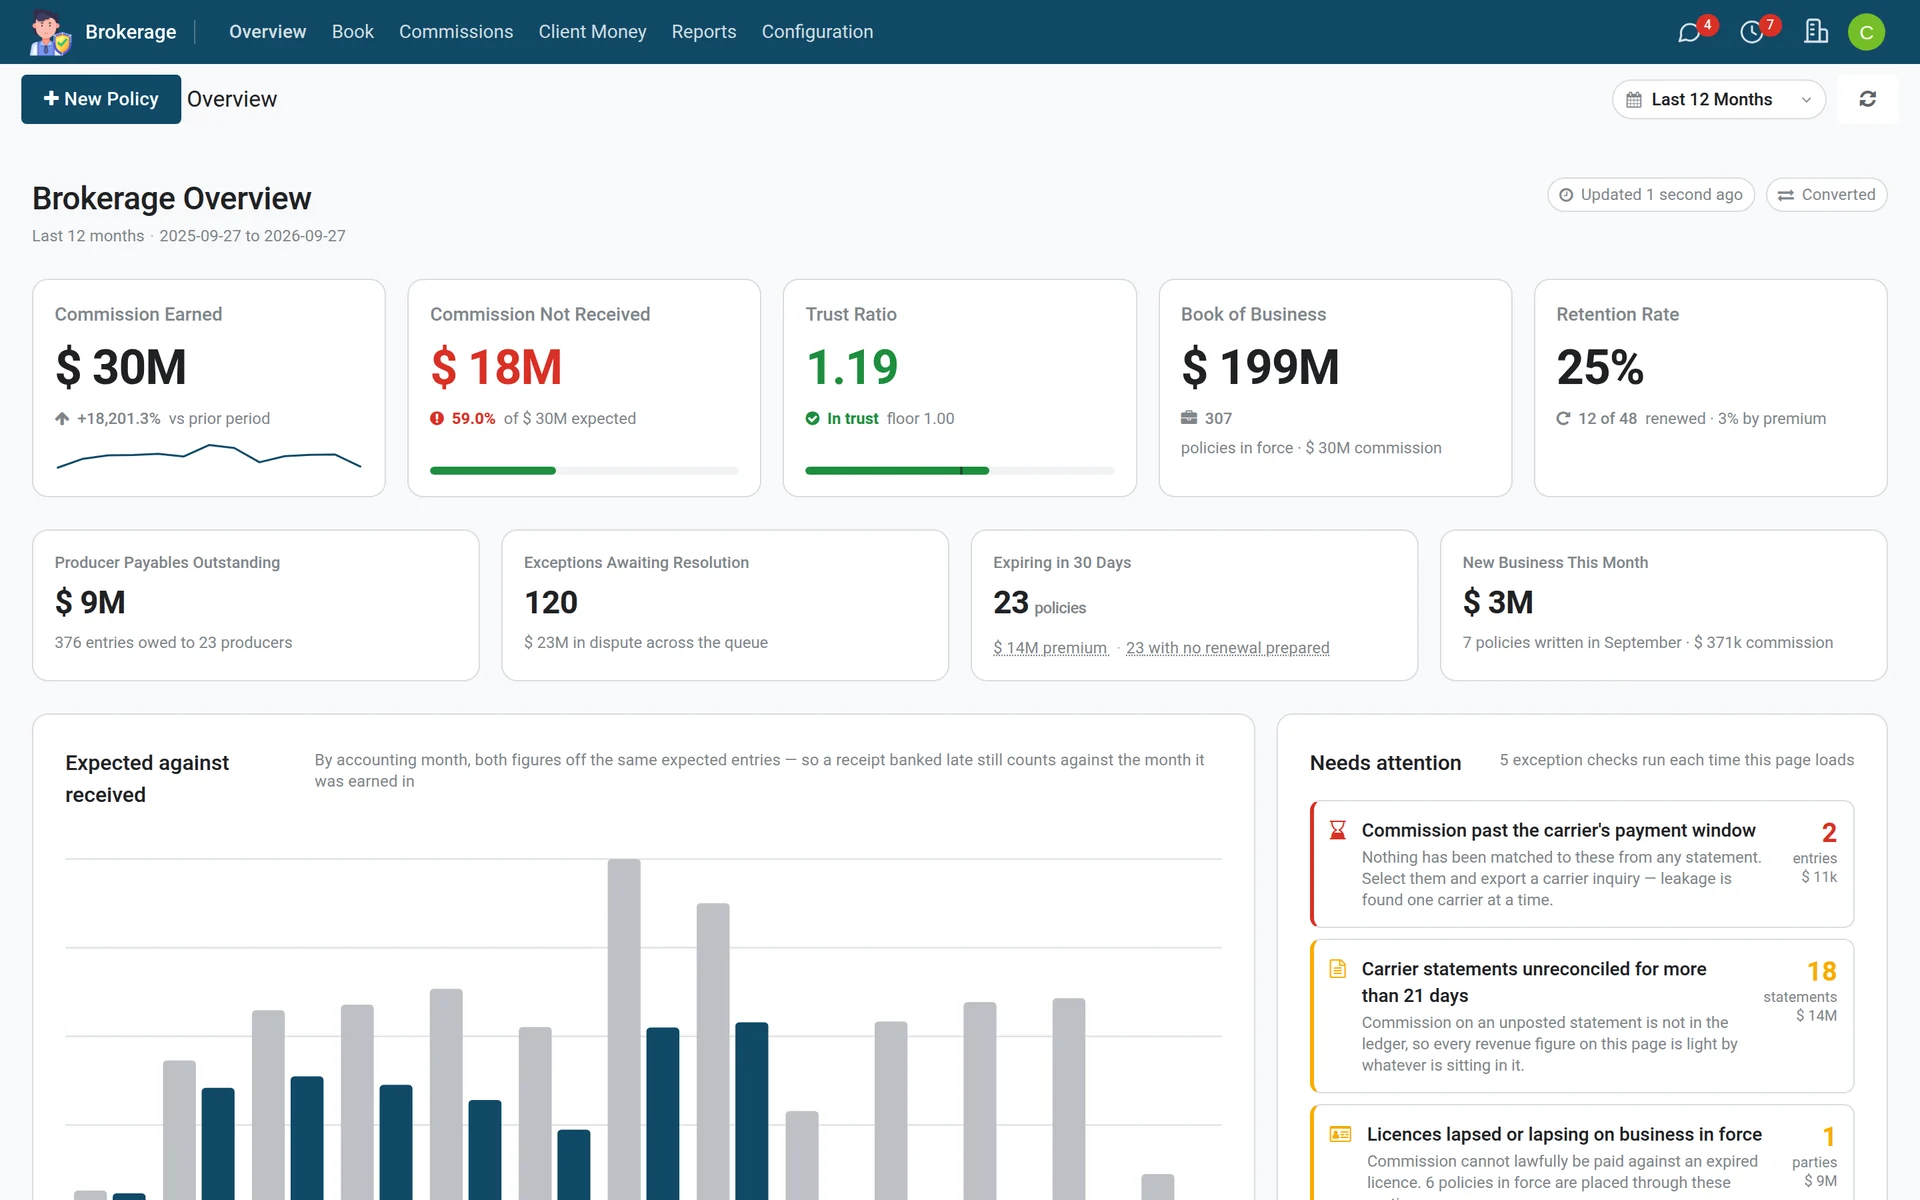This screenshot has height=1200, width=1920.
Task: Open the Book of Business card
Action: pyautogui.click(x=1335, y=388)
